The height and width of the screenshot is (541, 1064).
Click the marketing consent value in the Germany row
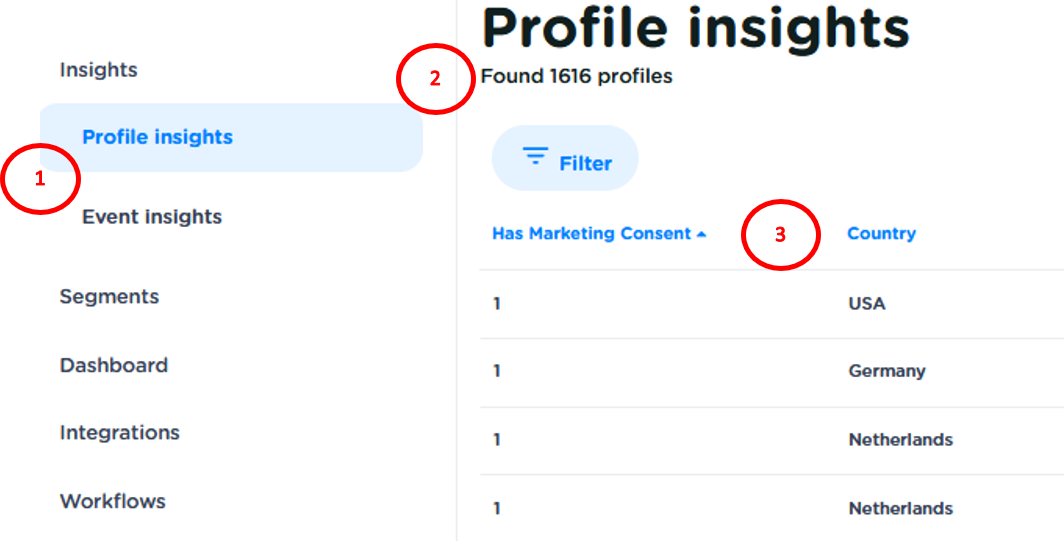coord(496,371)
